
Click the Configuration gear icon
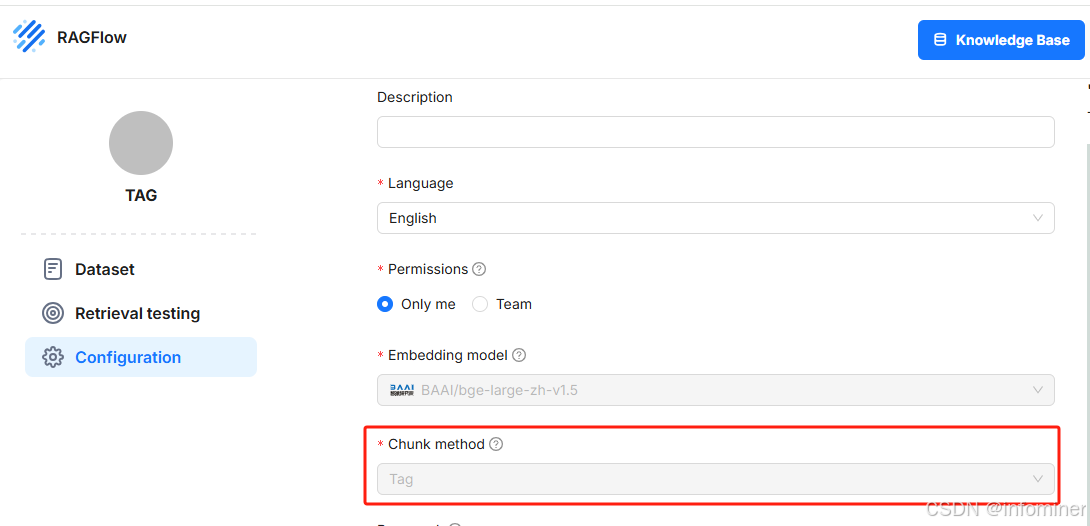[53, 357]
